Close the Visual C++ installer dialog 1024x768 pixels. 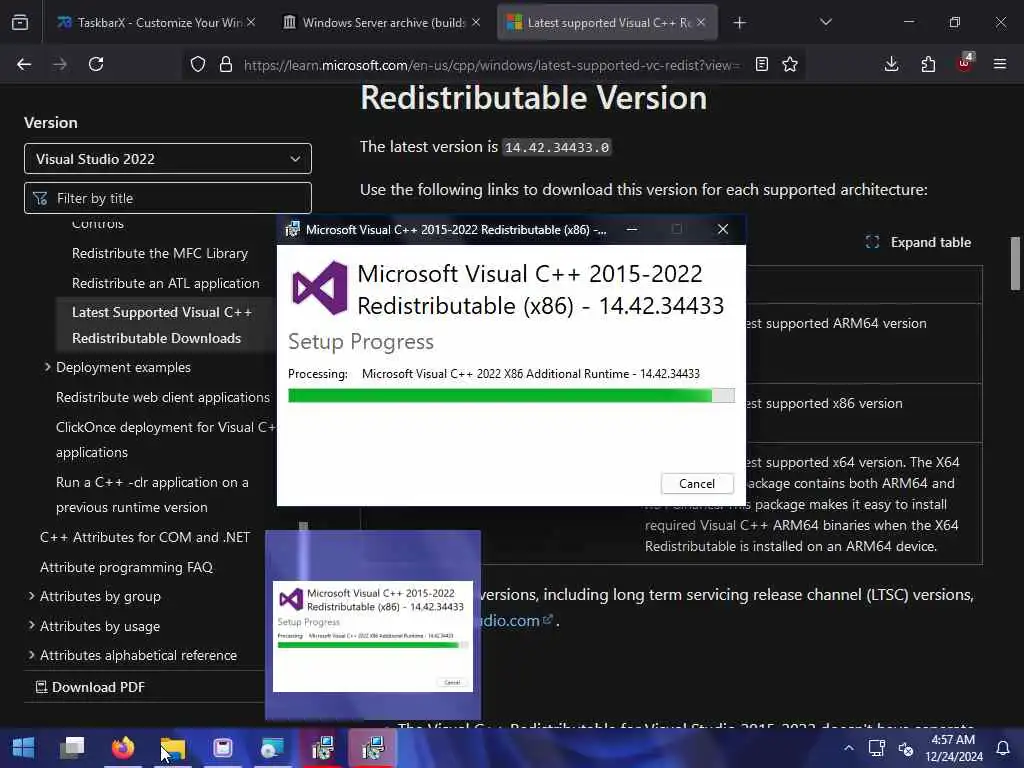[x=723, y=229]
